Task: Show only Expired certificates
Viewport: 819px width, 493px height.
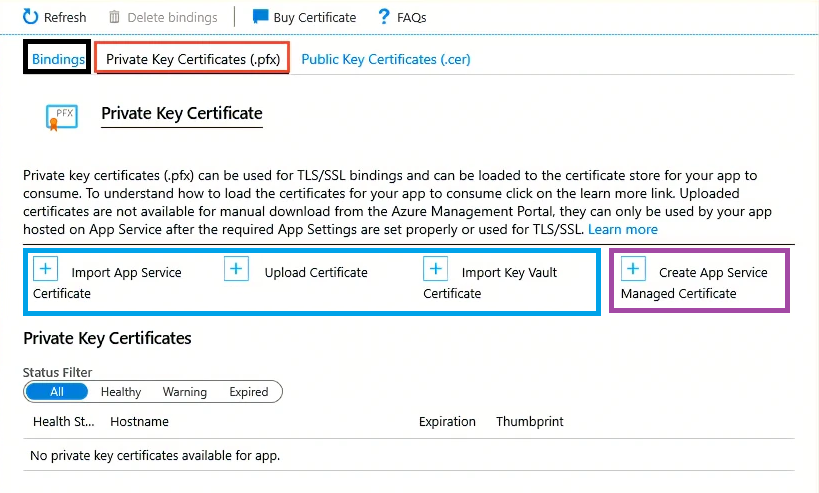Action: pos(249,392)
